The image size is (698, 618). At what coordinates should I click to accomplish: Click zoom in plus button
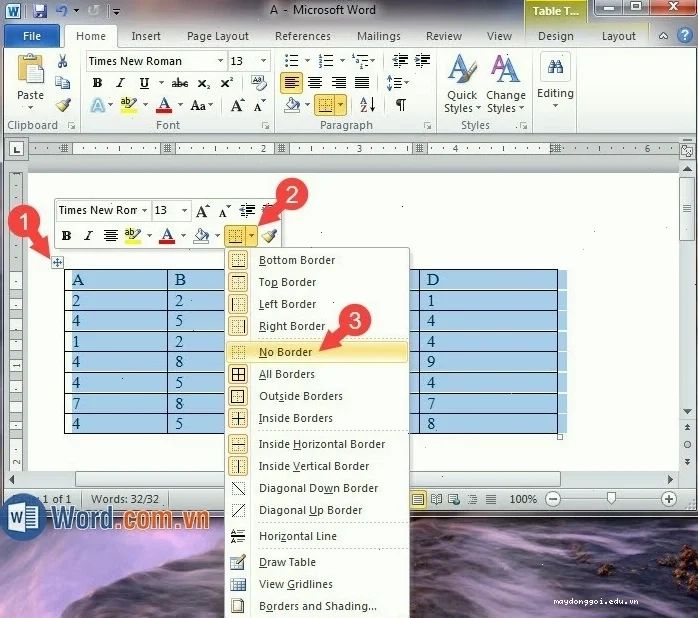[669, 500]
